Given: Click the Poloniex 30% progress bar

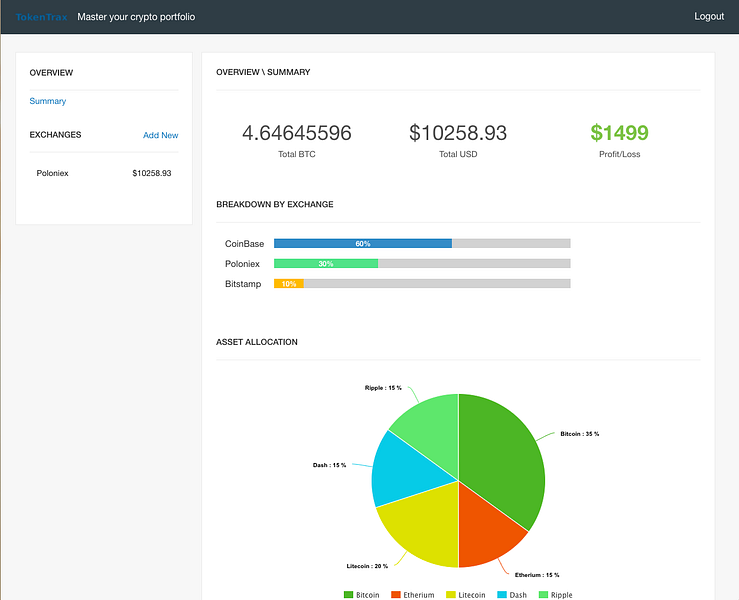Looking at the screenshot, I should click(422, 263).
